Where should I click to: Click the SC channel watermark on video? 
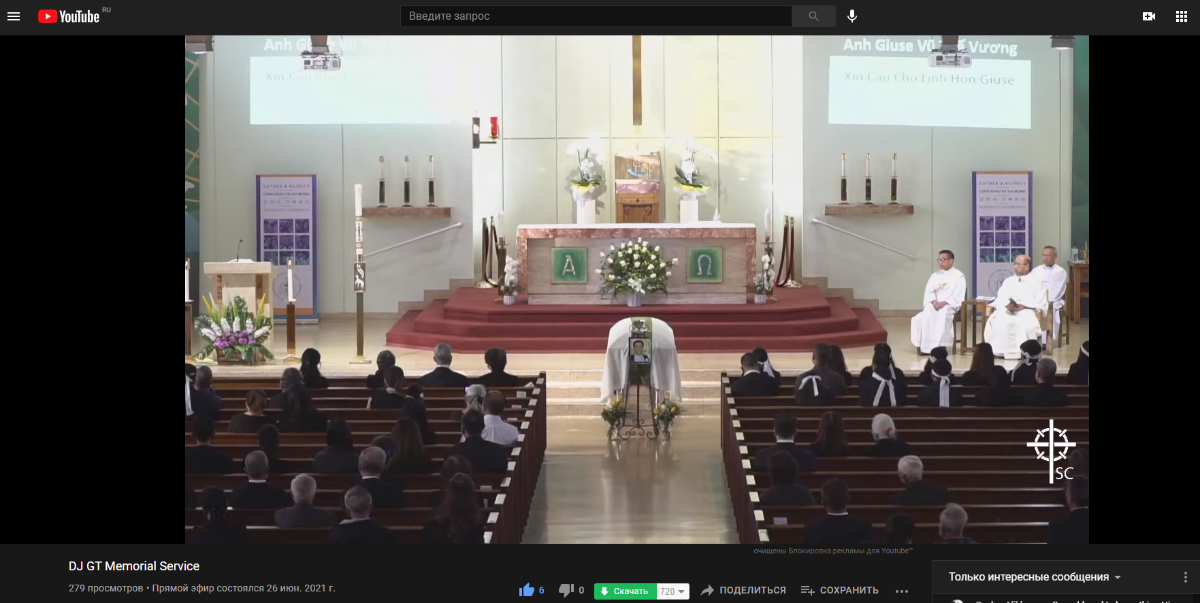[1051, 448]
